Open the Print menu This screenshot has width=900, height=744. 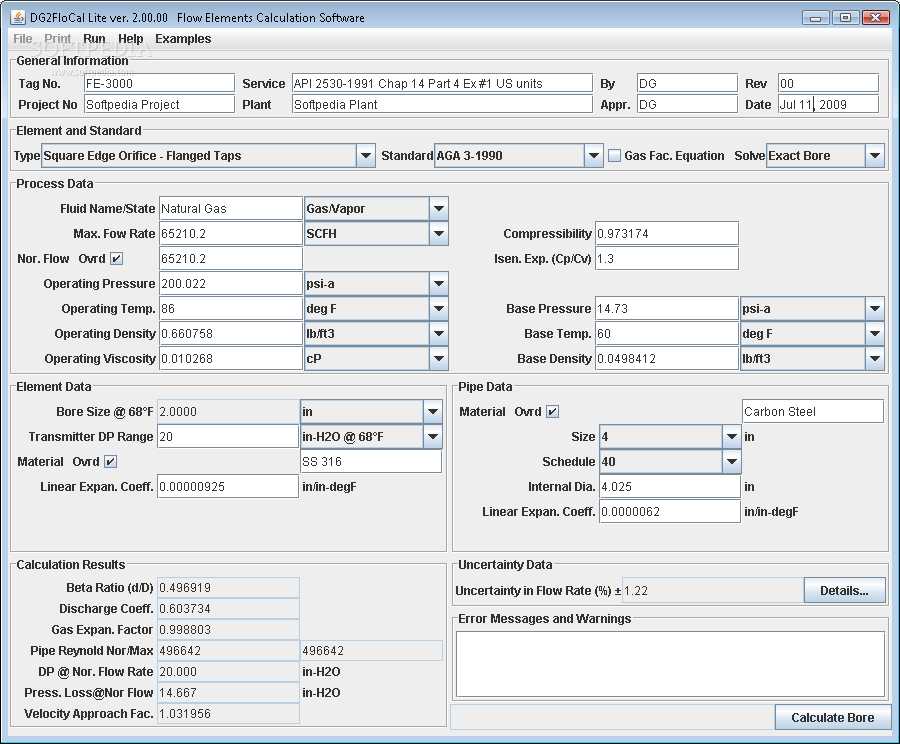[x=58, y=39]
